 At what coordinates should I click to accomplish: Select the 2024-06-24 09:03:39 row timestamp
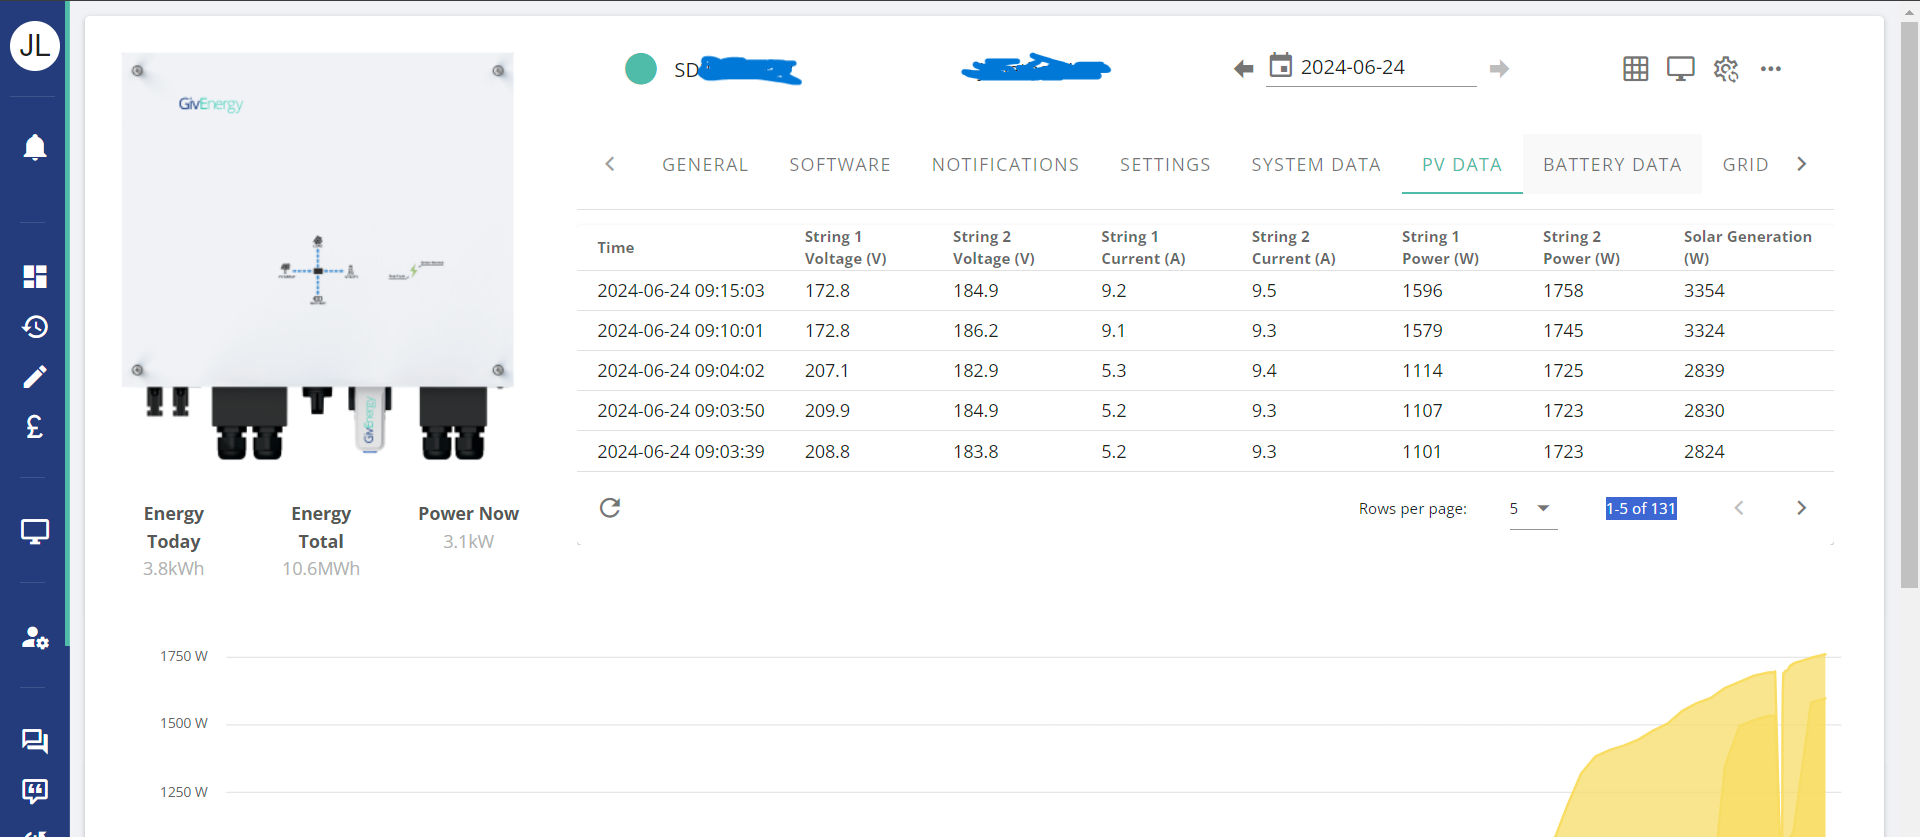click(681, 452)
